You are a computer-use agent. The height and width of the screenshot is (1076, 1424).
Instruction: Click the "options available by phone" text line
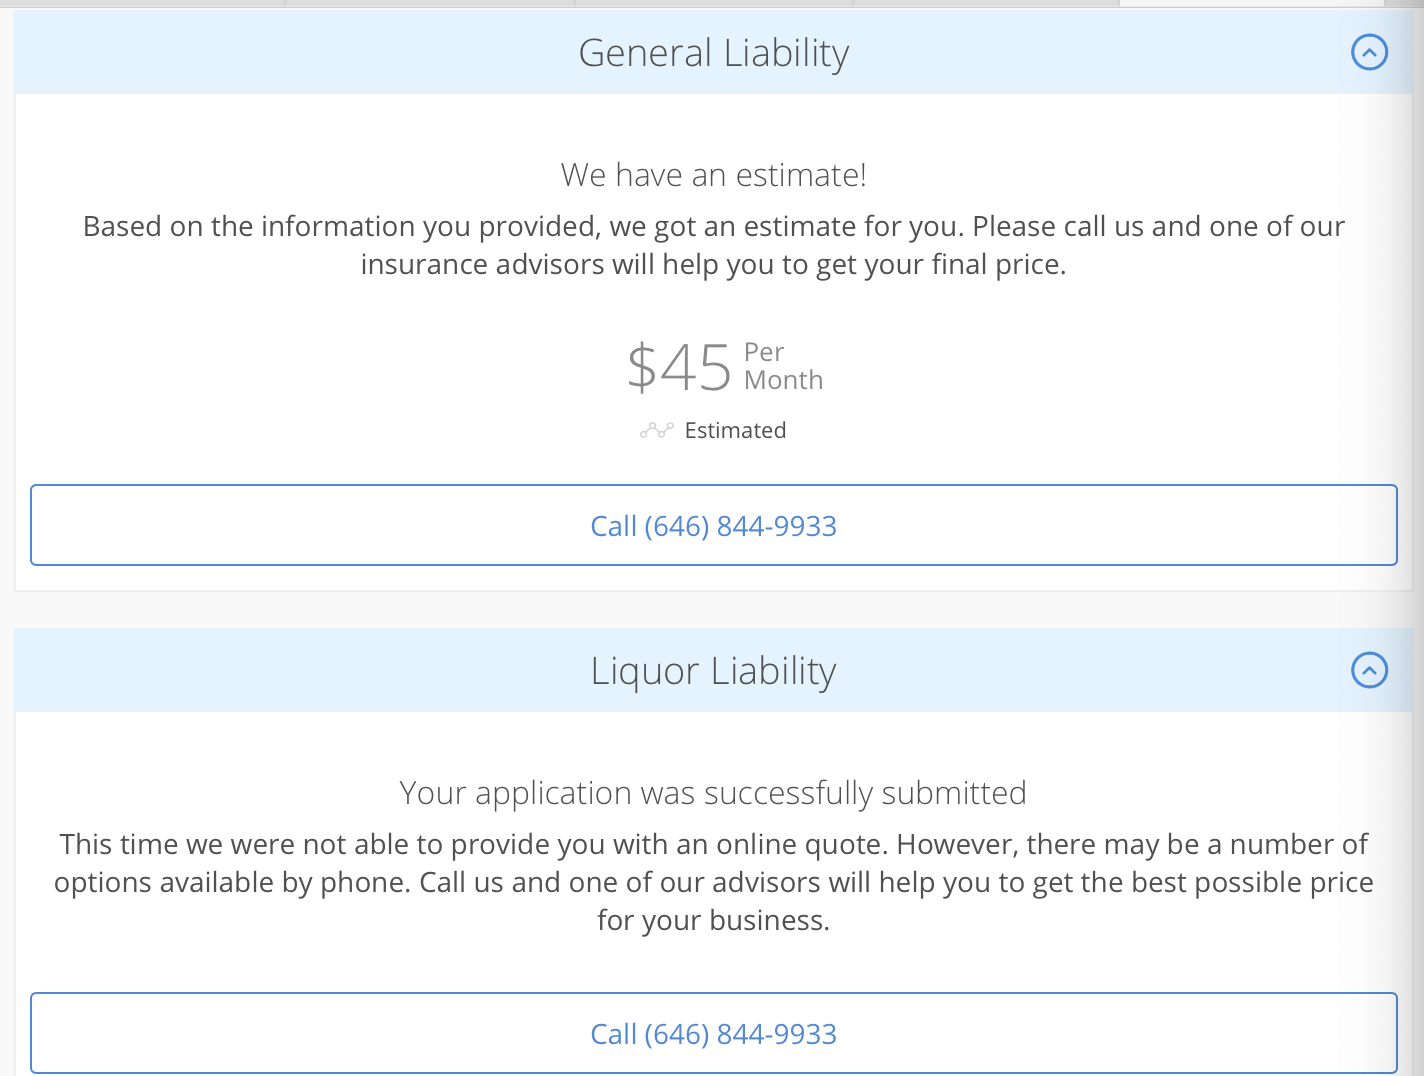coord(713,883)
